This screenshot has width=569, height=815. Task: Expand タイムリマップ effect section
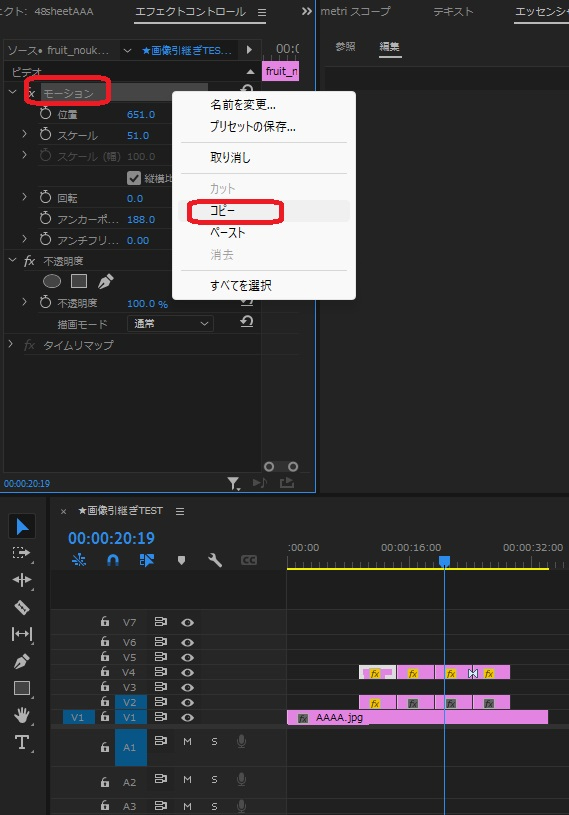click(10, 345)
